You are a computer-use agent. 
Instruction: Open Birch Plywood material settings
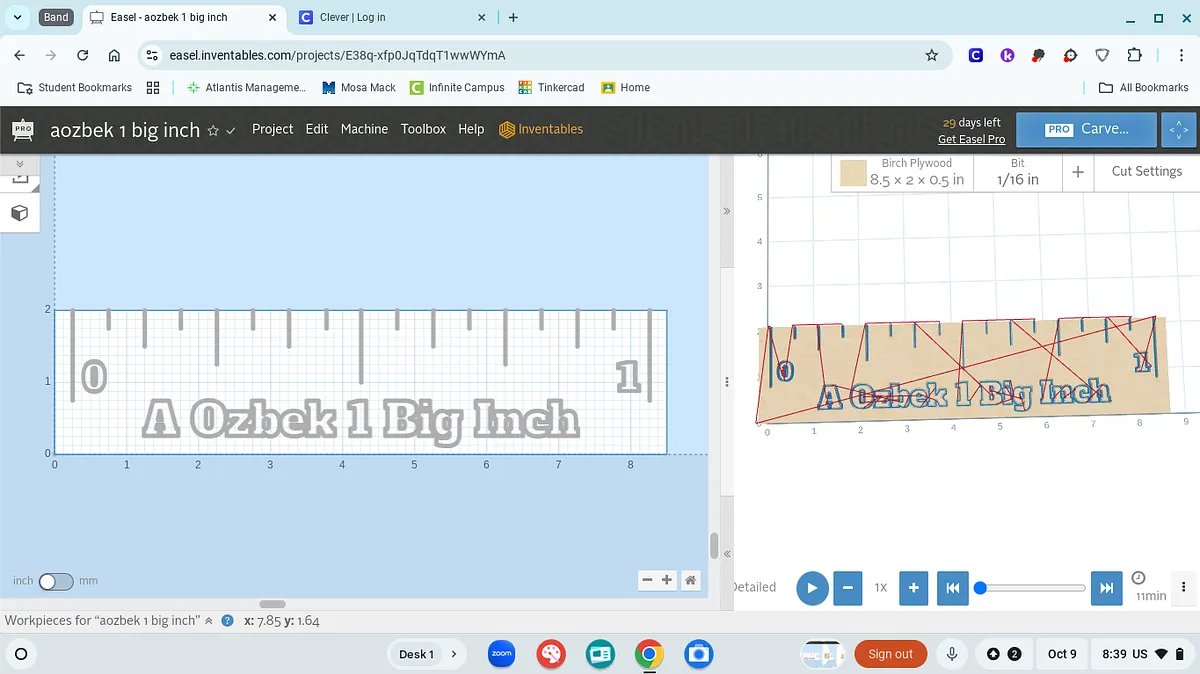click(x=903, y=172)
